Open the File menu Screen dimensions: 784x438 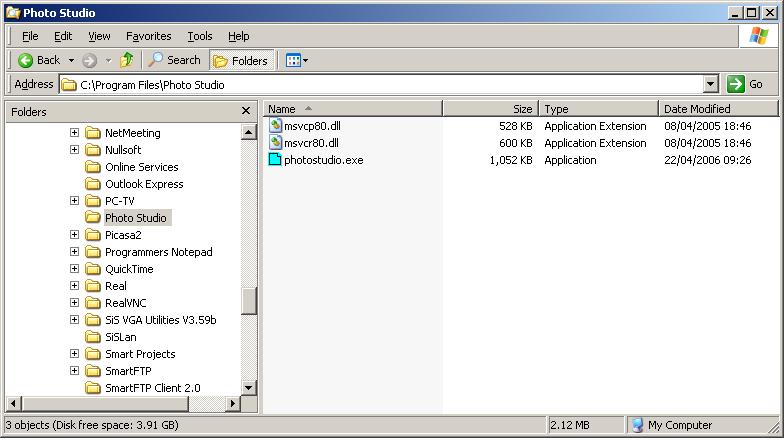click(x=30, y=36)
